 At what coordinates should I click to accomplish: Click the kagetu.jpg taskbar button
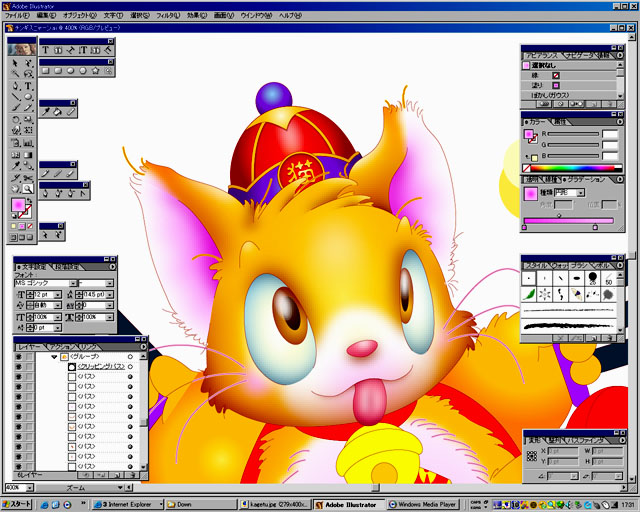coord(275,505)
